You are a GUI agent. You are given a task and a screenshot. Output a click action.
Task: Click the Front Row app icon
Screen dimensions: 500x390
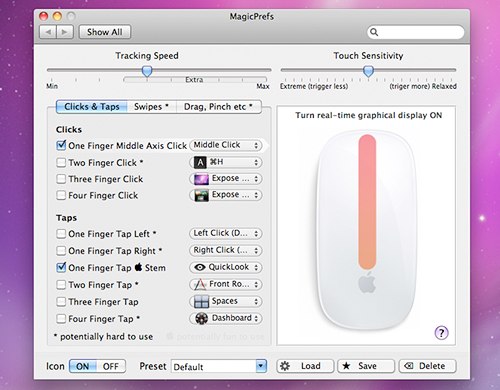[x=200, y=284]
